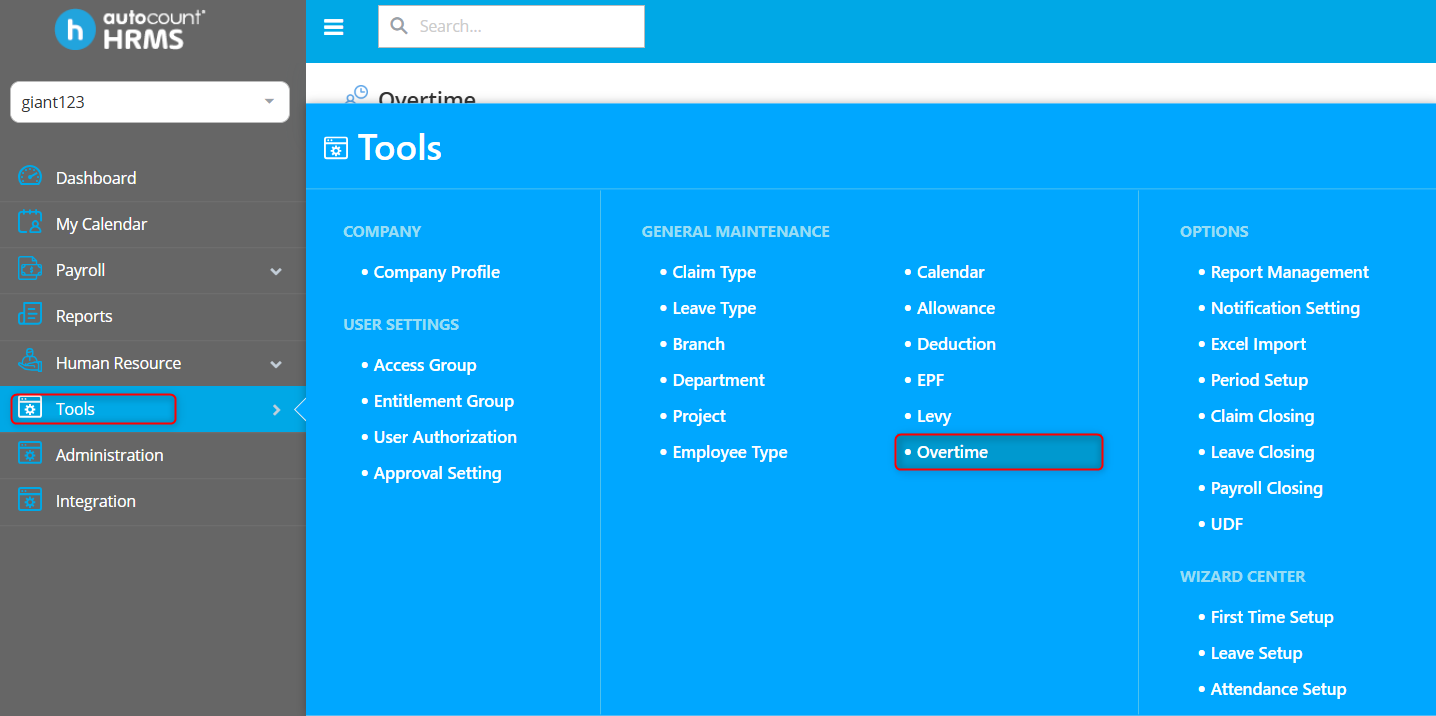The image size is (1436, 716).
Task: Expand the Human Resource chevron
Action: [276, 364]
